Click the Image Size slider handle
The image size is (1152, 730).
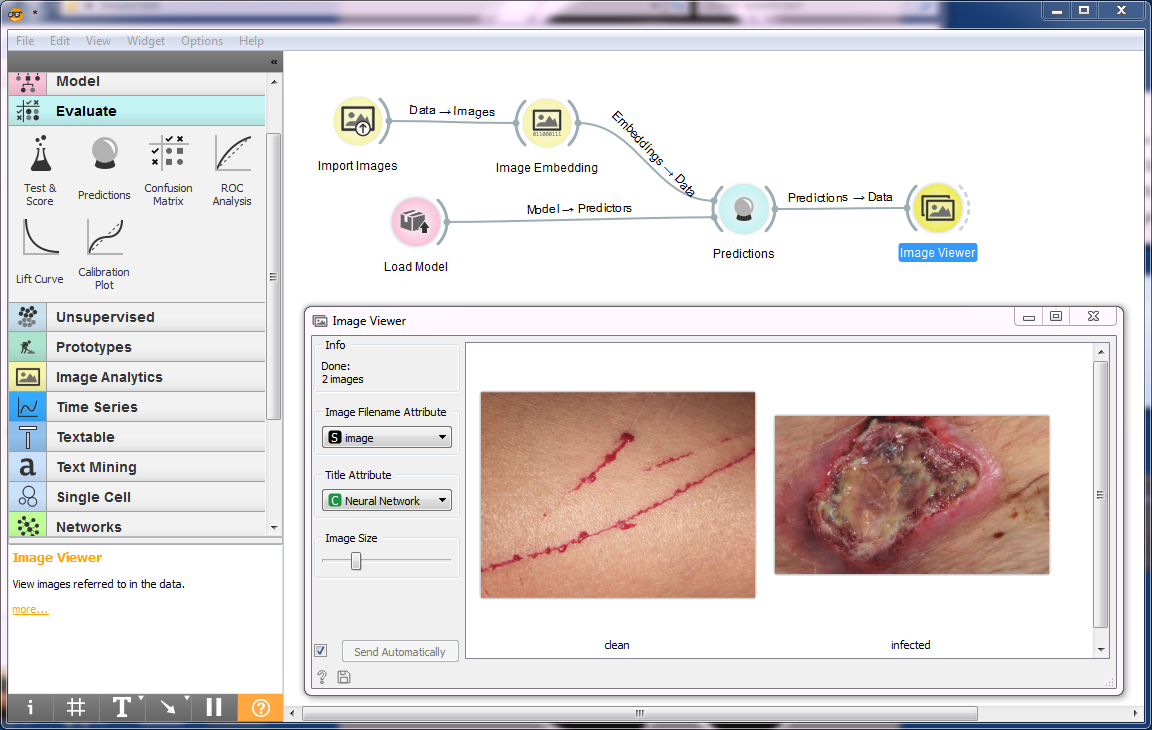356,561
